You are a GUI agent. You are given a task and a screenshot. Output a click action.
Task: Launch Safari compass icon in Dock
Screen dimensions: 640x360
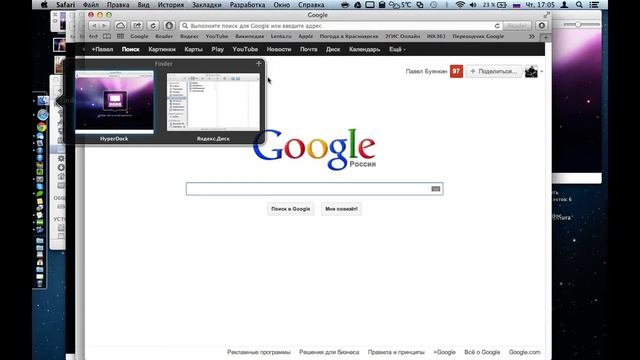click(x=42, y=115)
